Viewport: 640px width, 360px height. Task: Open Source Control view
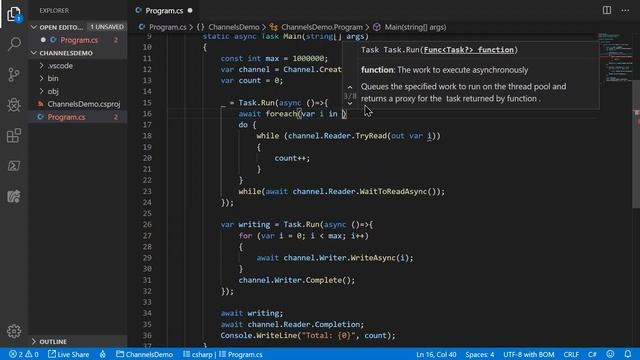pos(14,74)
